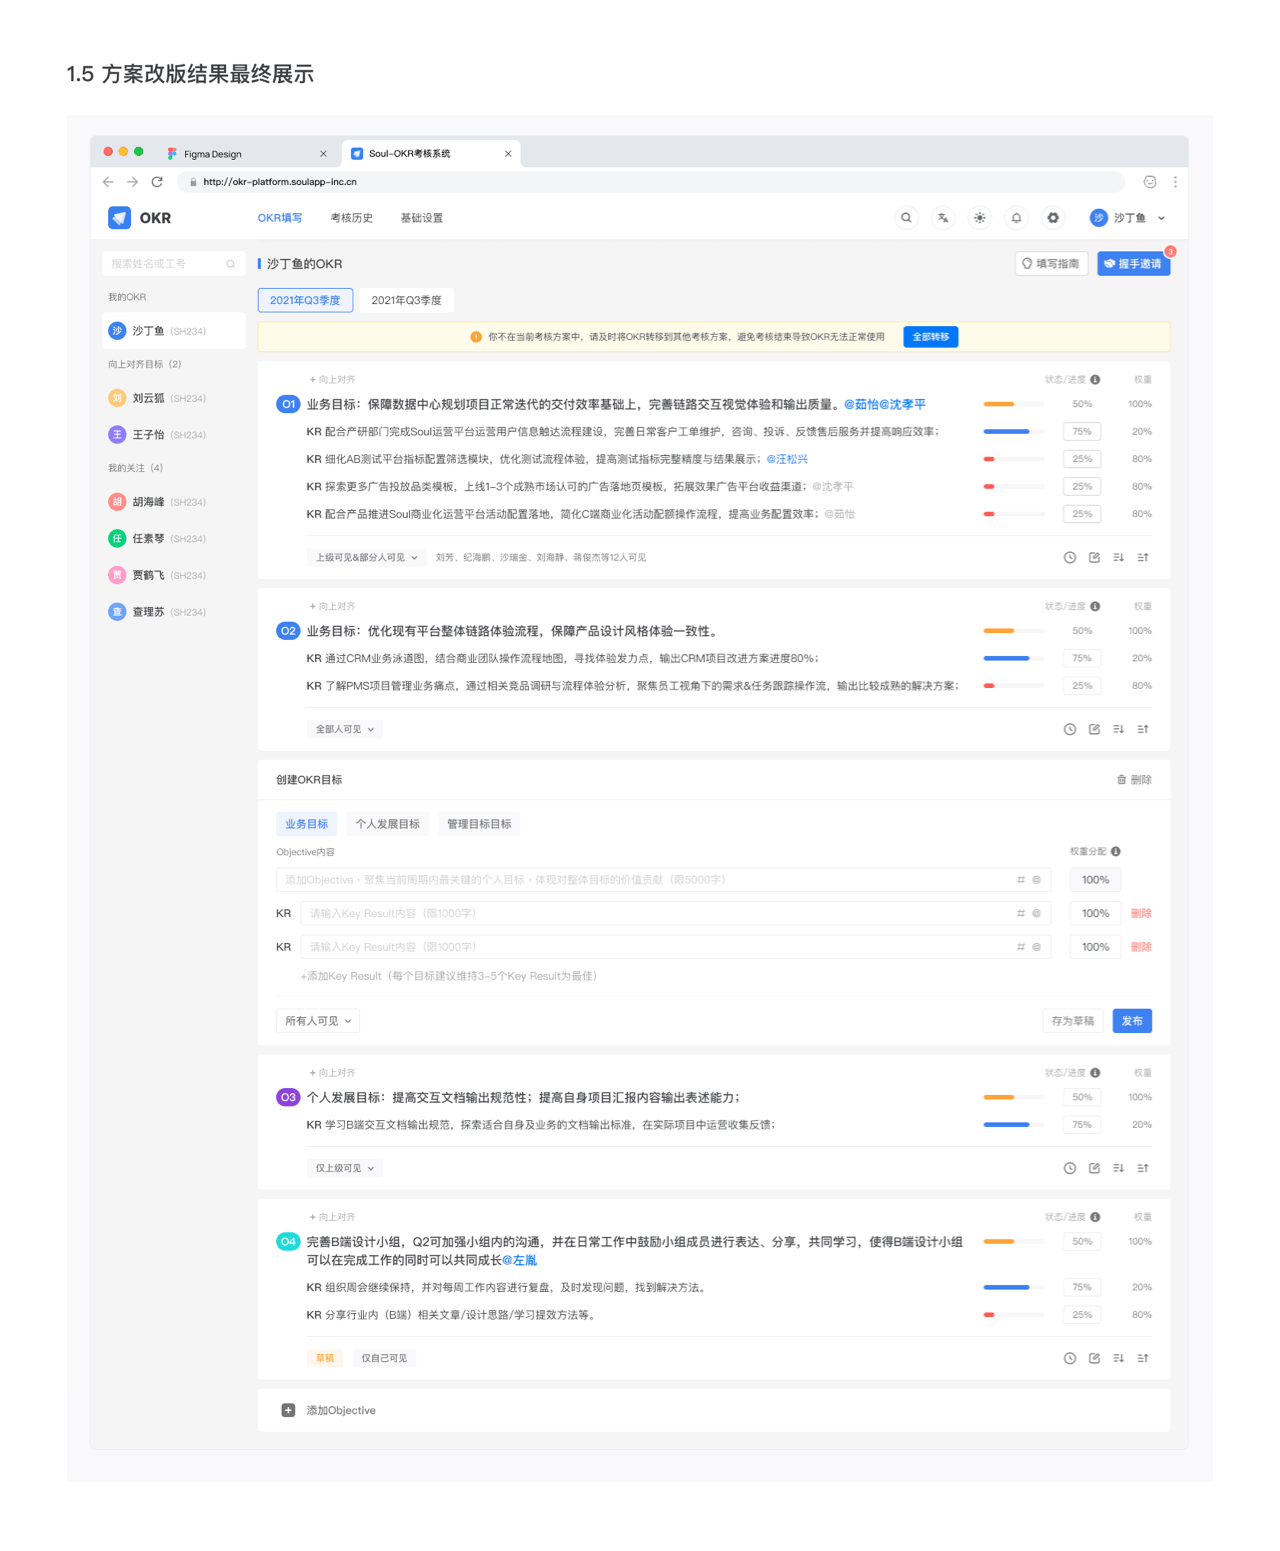Image resolution: width=1280 pixels, height=1551 pixels.
Task: Toggle the light/dark theme sun icon
Action: coord(980,218)
